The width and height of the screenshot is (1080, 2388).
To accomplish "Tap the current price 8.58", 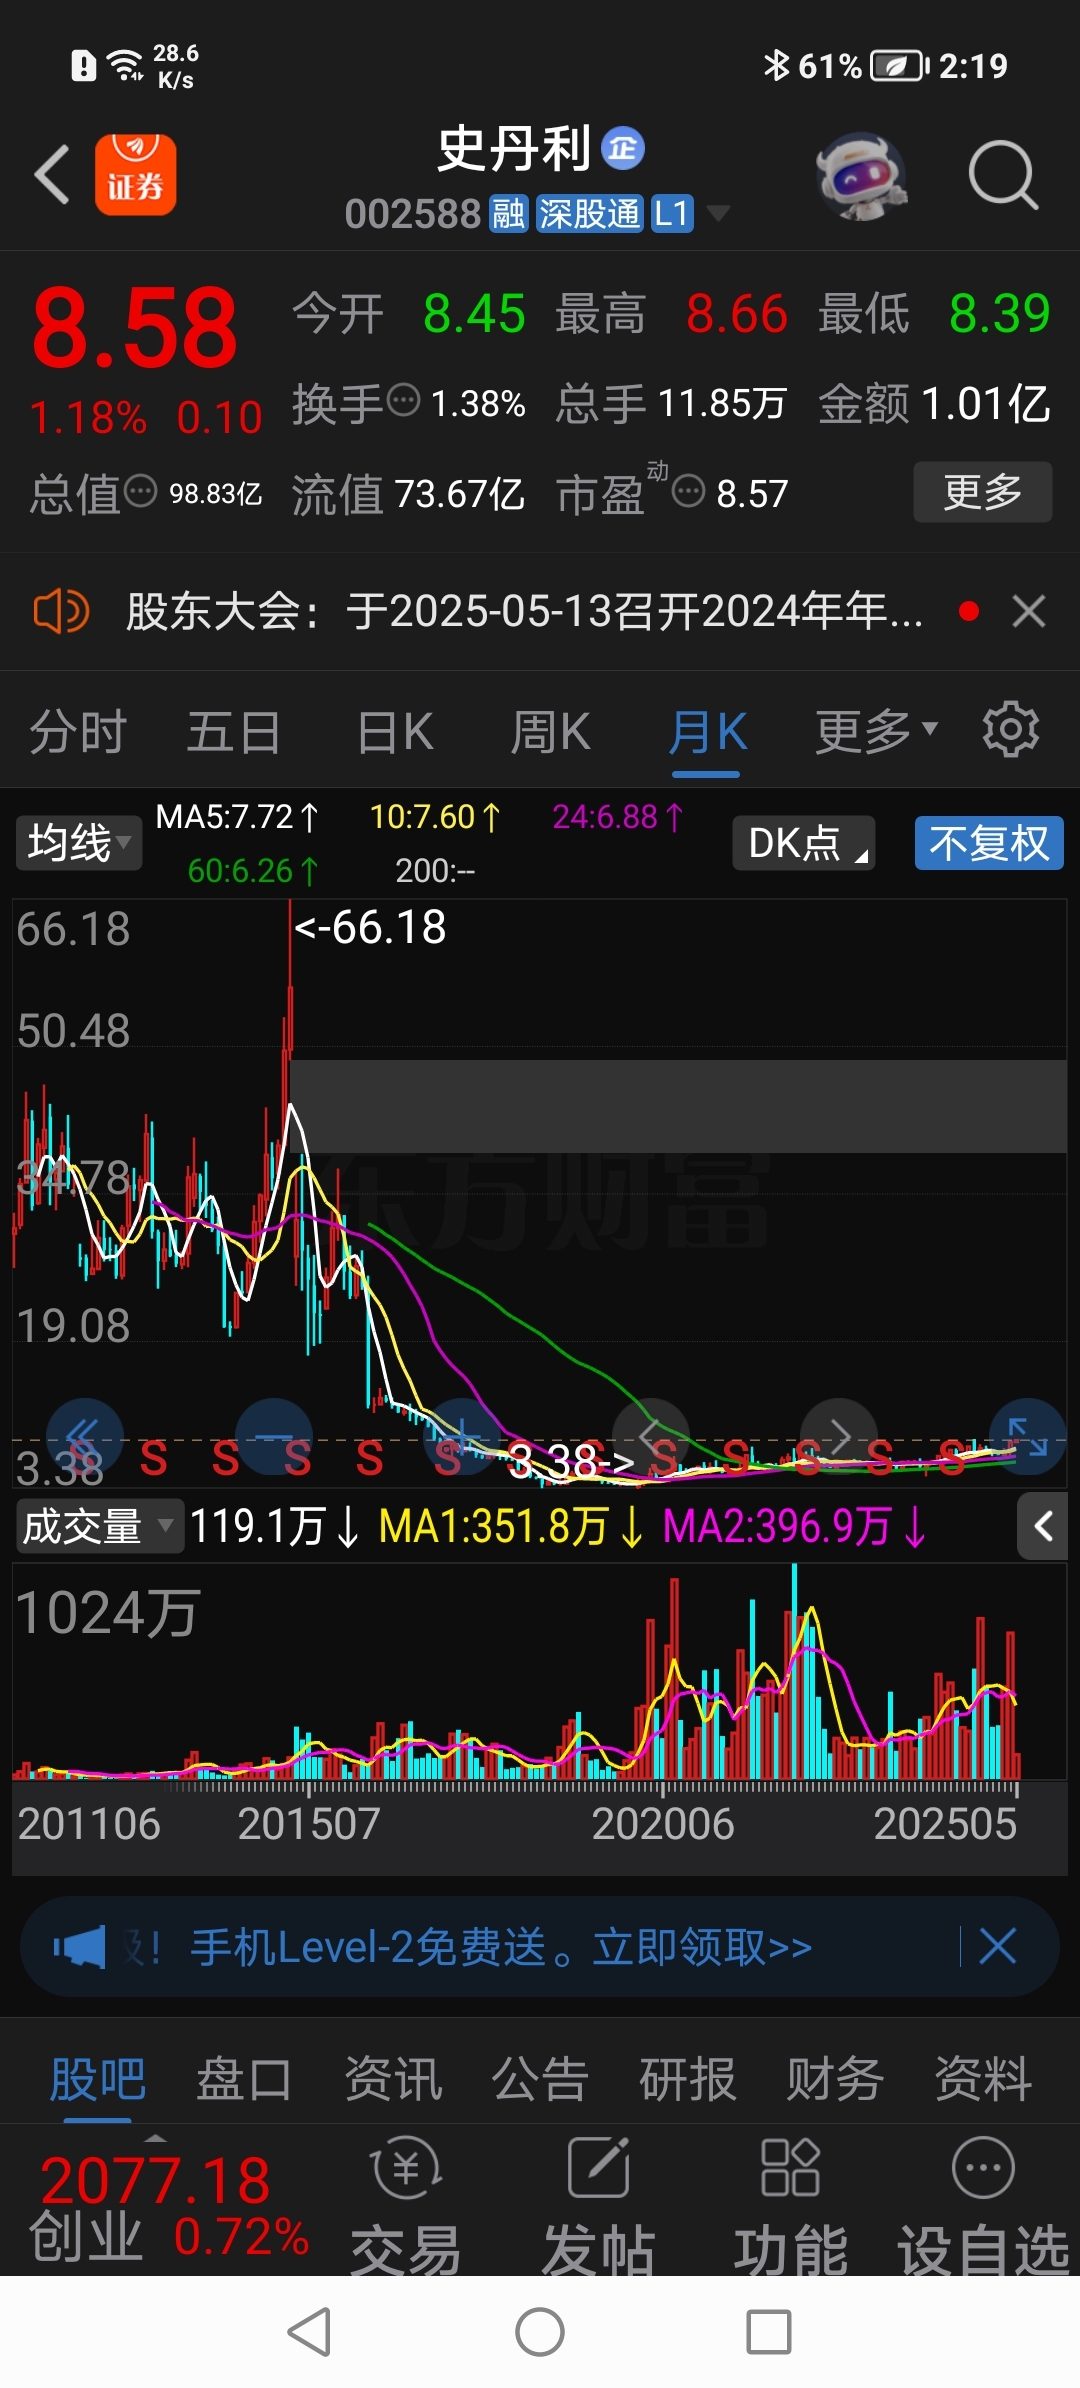I will tap(135, 327).
